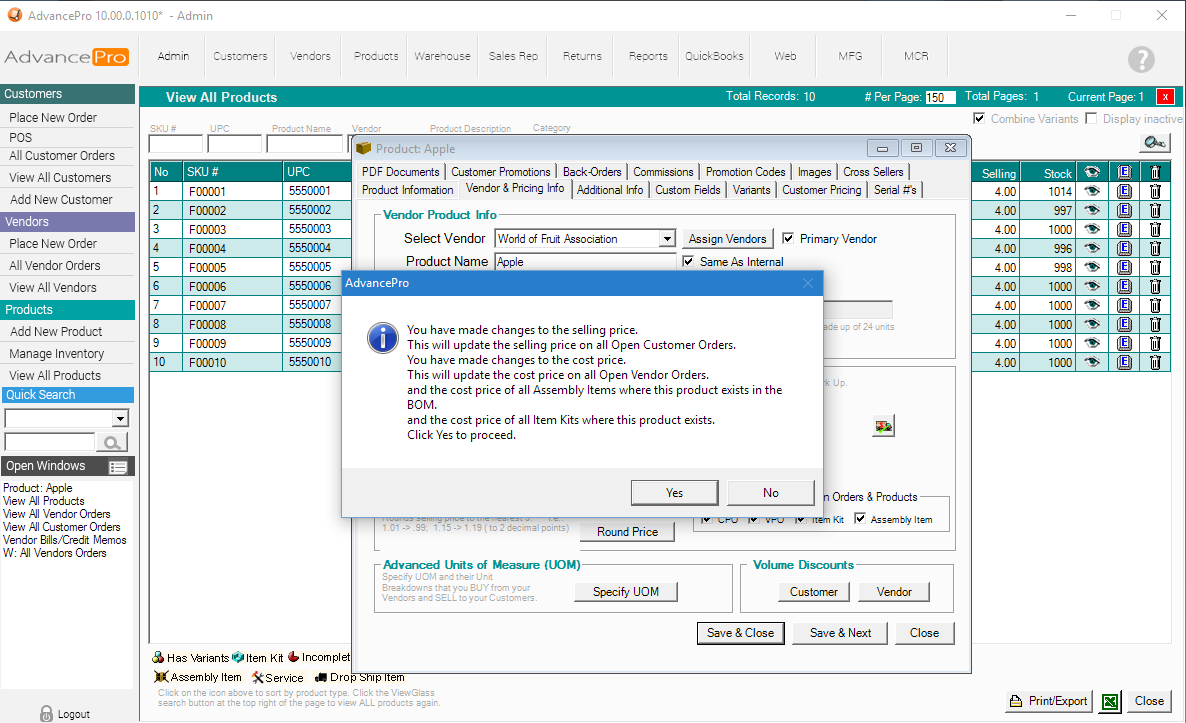Click the Per Page number field
This screenshot has width=1186, height=723.
pyautogui.click(x=940, y=98)
